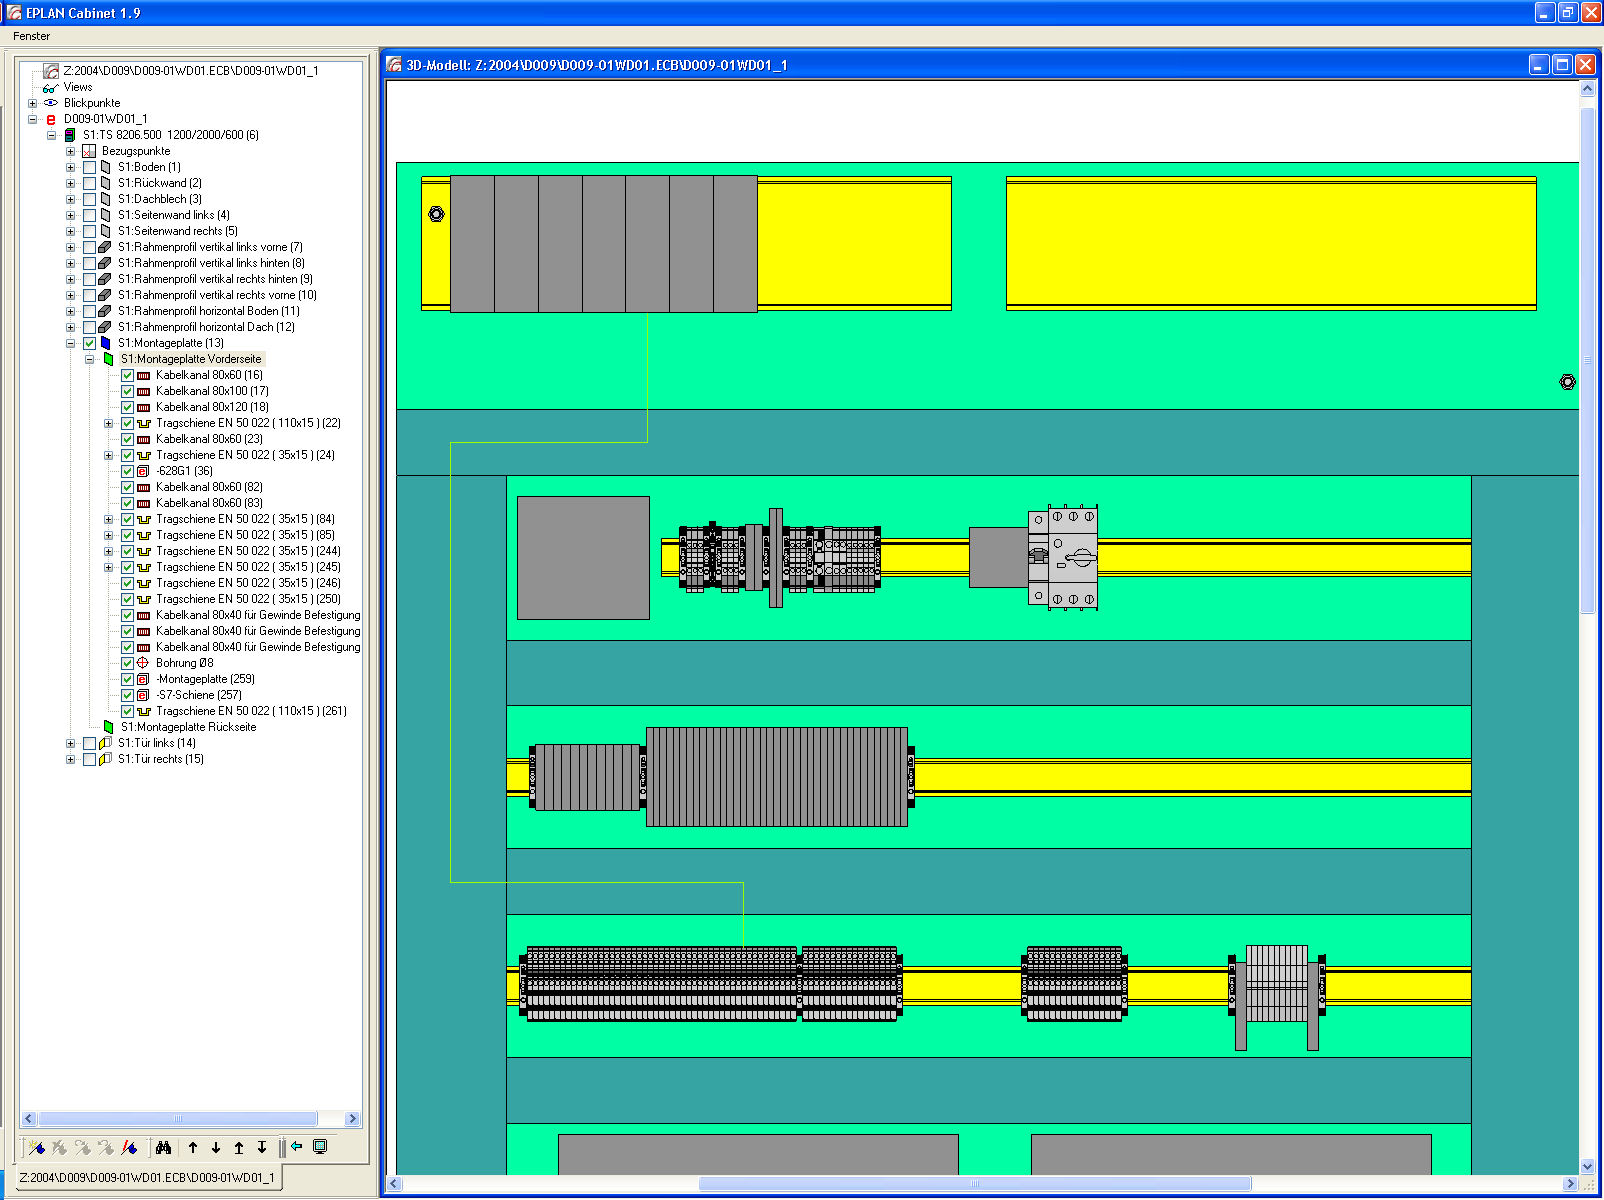
Task: Click the blue flag with red slash icon
Action: (x=129, y=1147)
